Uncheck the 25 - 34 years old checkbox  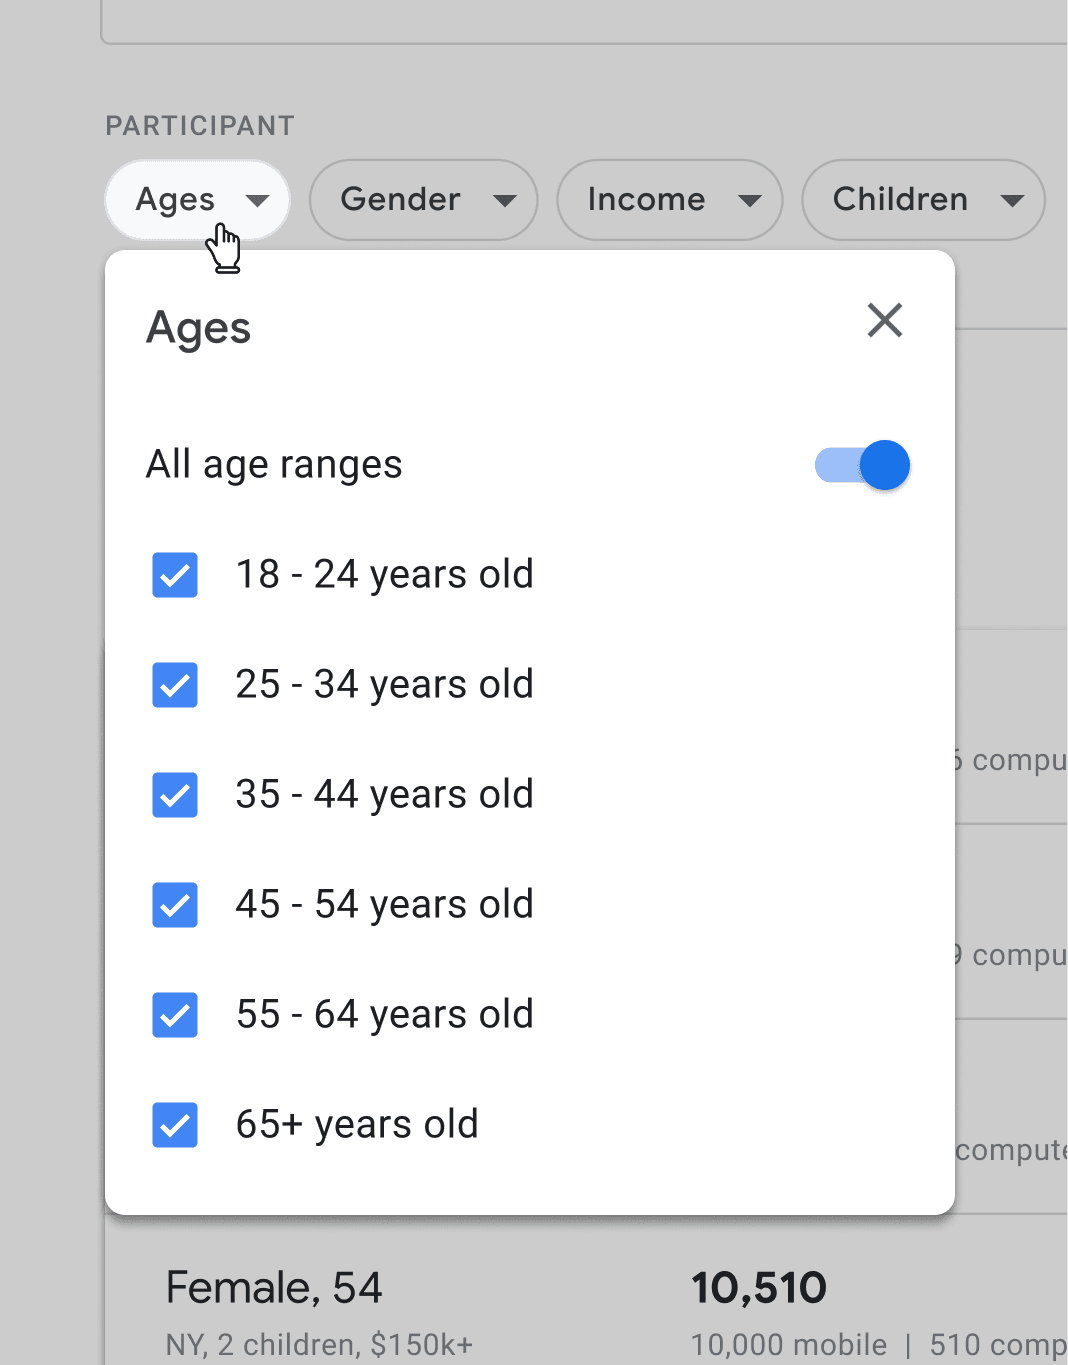point(175,685)
